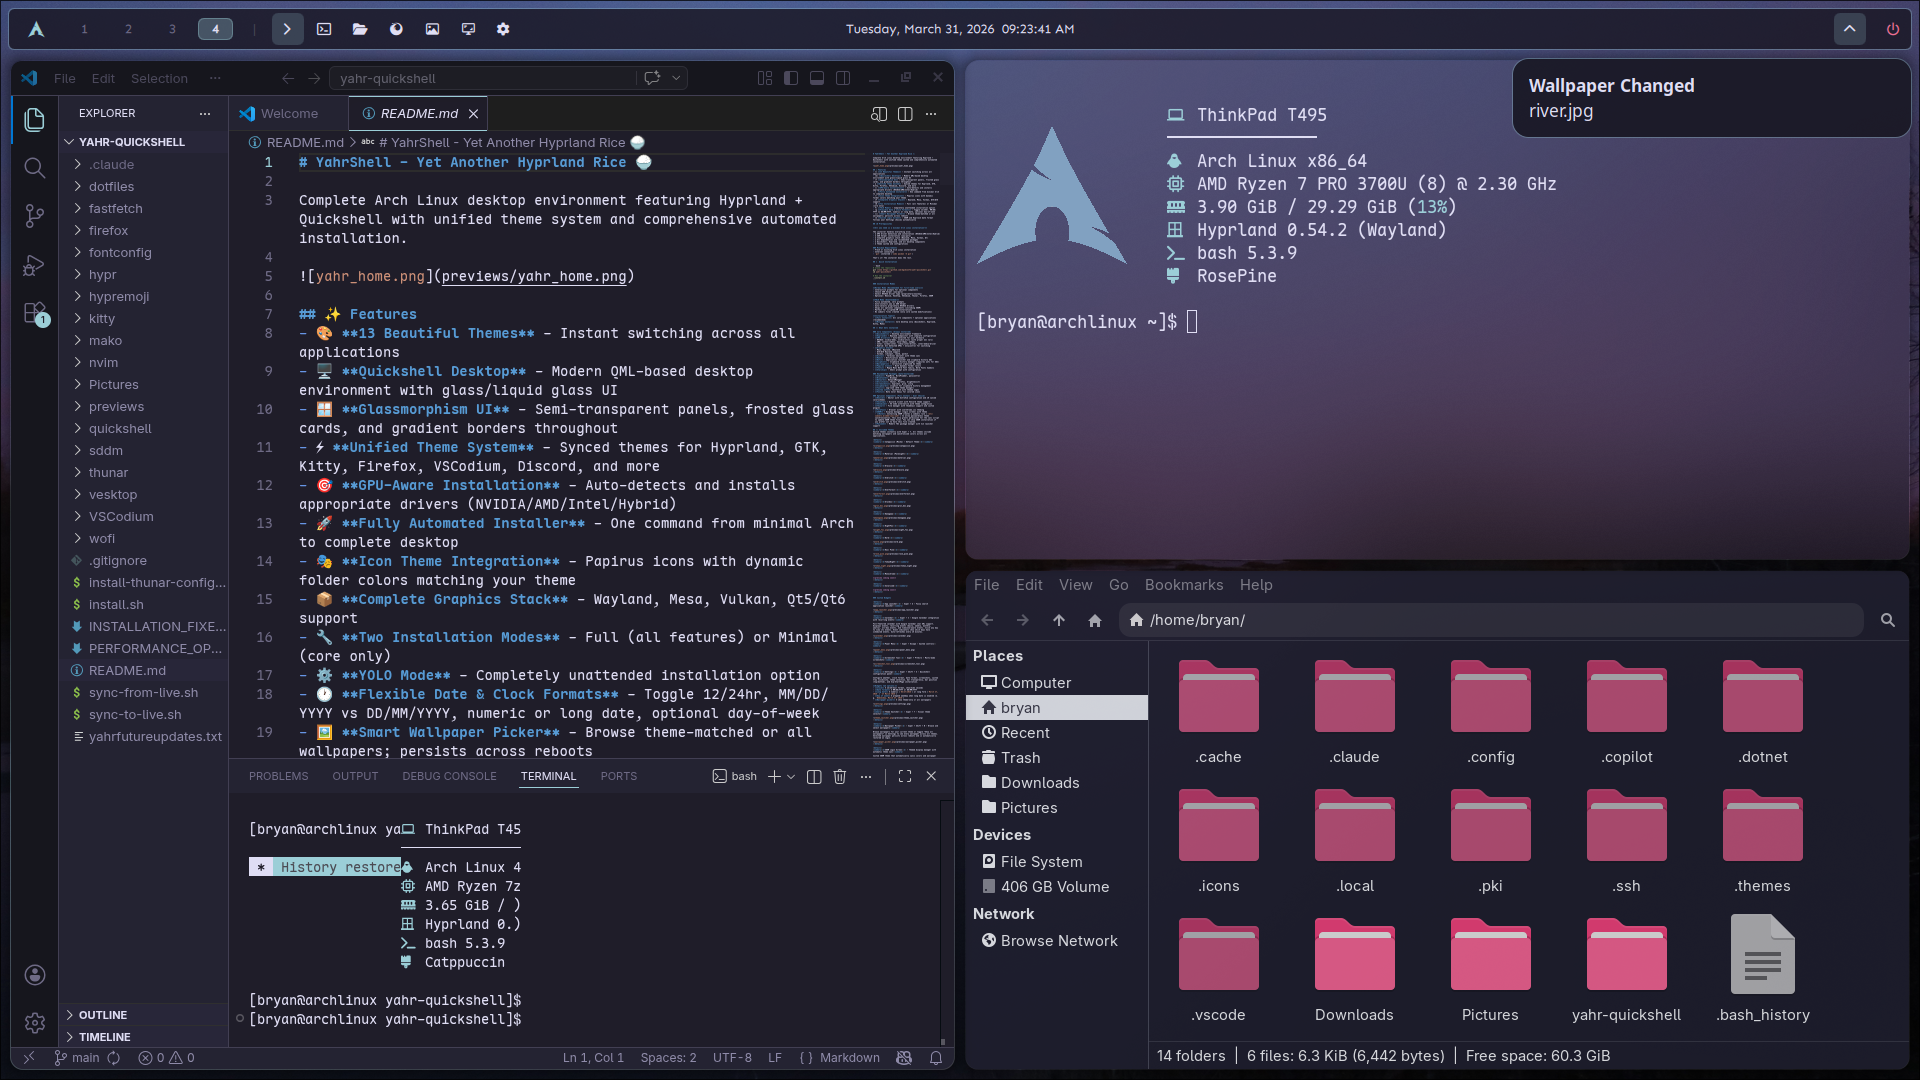Click the Markdown language mode in status bar
This screenshot has width=1920, height=1080.
(x=850, y=1058)
